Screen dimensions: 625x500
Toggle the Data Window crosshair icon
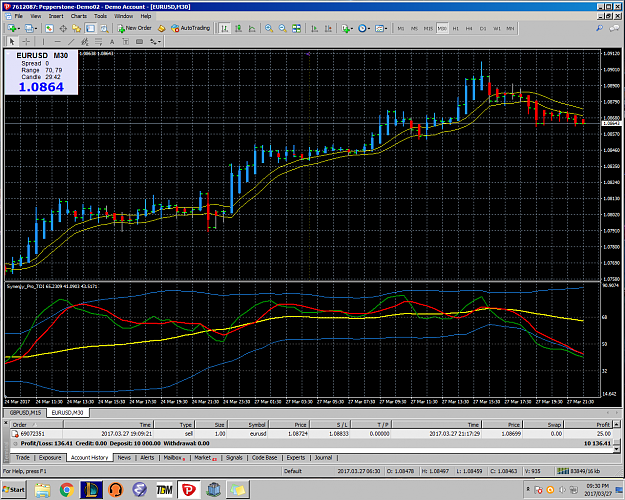(x=63, y=28)
